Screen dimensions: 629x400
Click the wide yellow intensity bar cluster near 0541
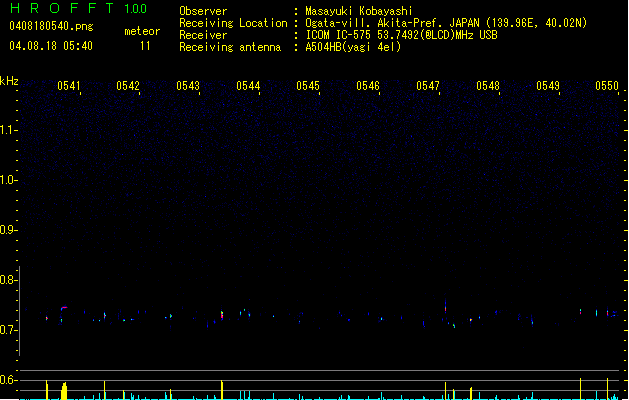(x=64, y=391)
